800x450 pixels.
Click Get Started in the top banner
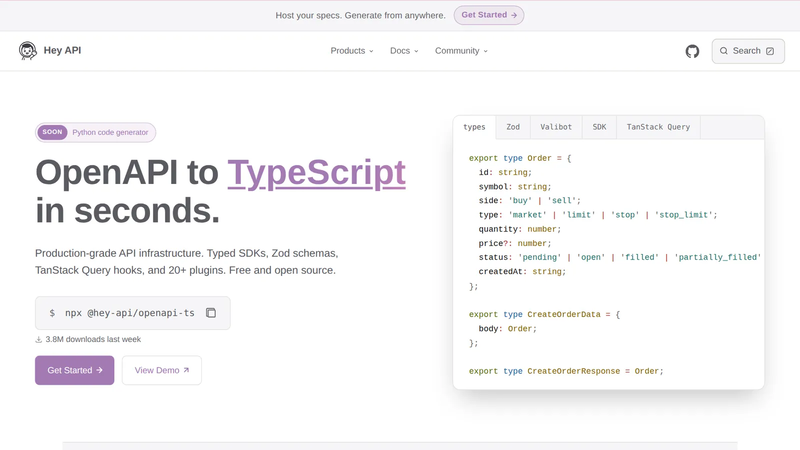489,15
